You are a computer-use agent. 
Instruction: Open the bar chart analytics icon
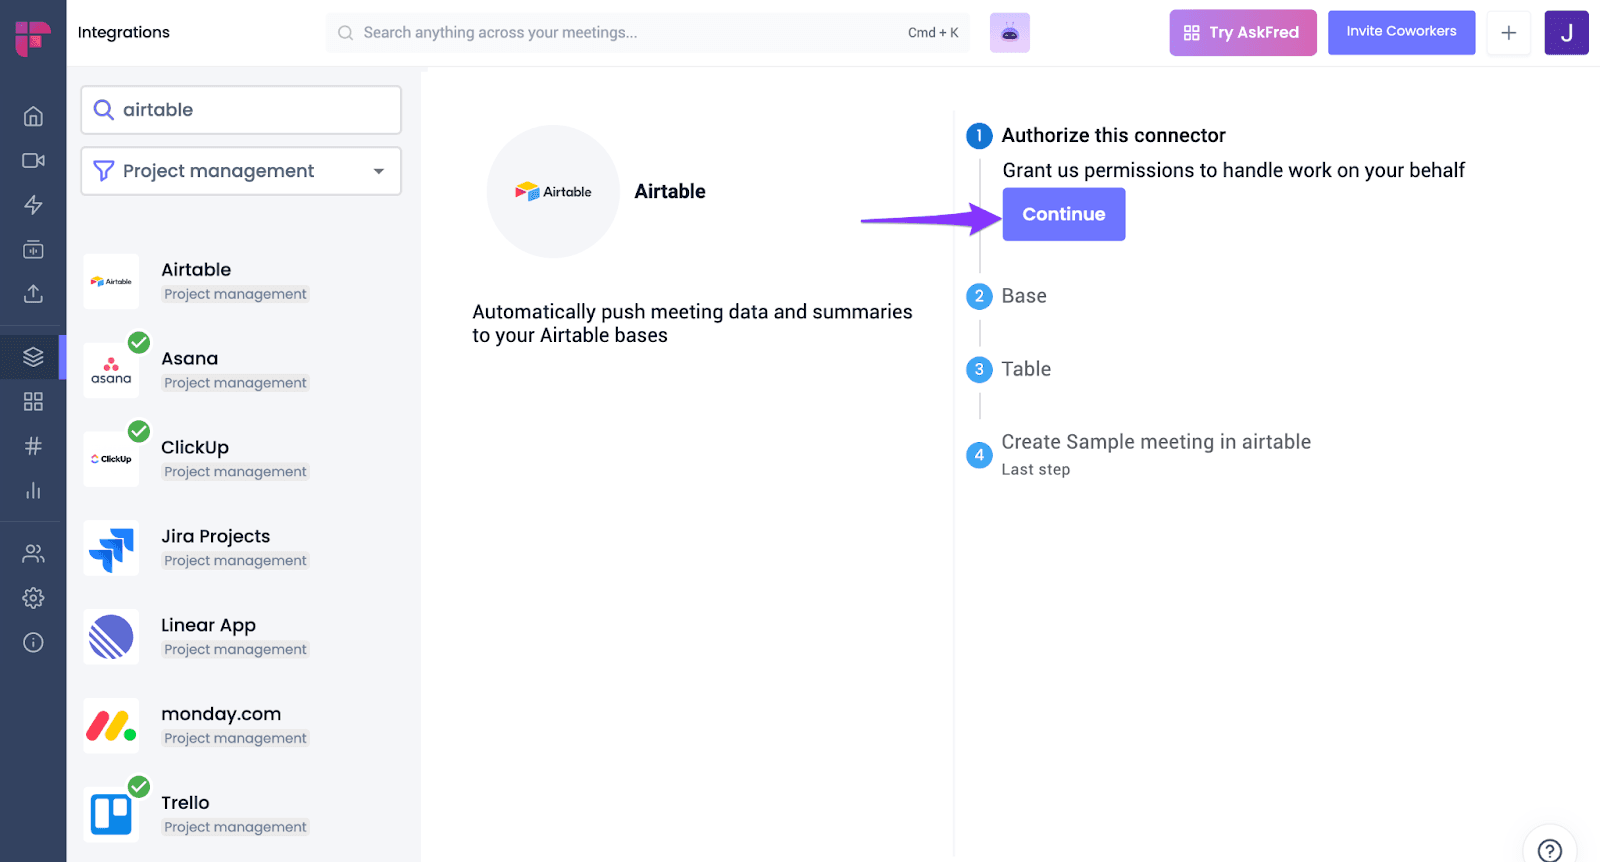[x=33, y=490]
